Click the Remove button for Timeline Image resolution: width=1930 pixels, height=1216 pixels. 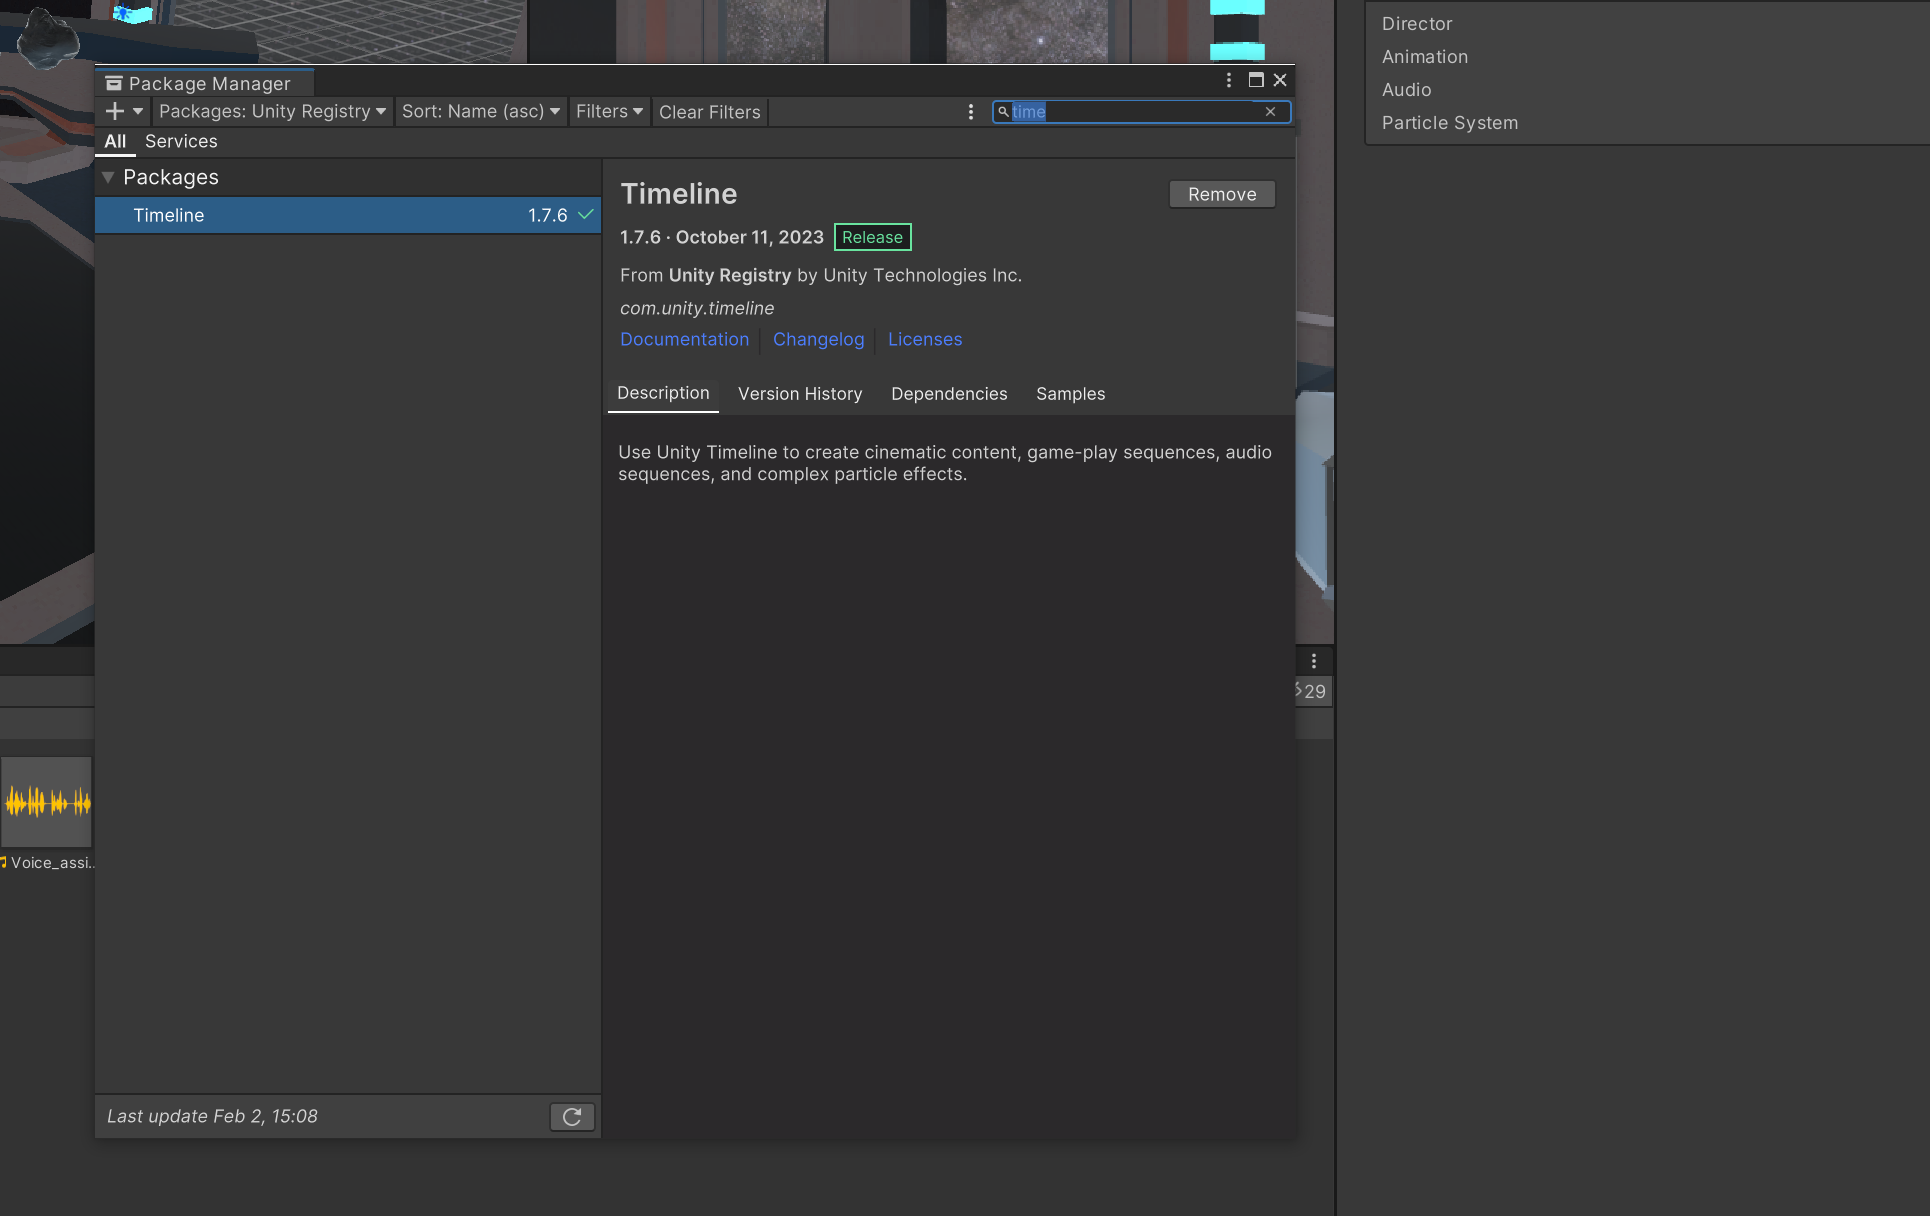[x=1221, y=194]
